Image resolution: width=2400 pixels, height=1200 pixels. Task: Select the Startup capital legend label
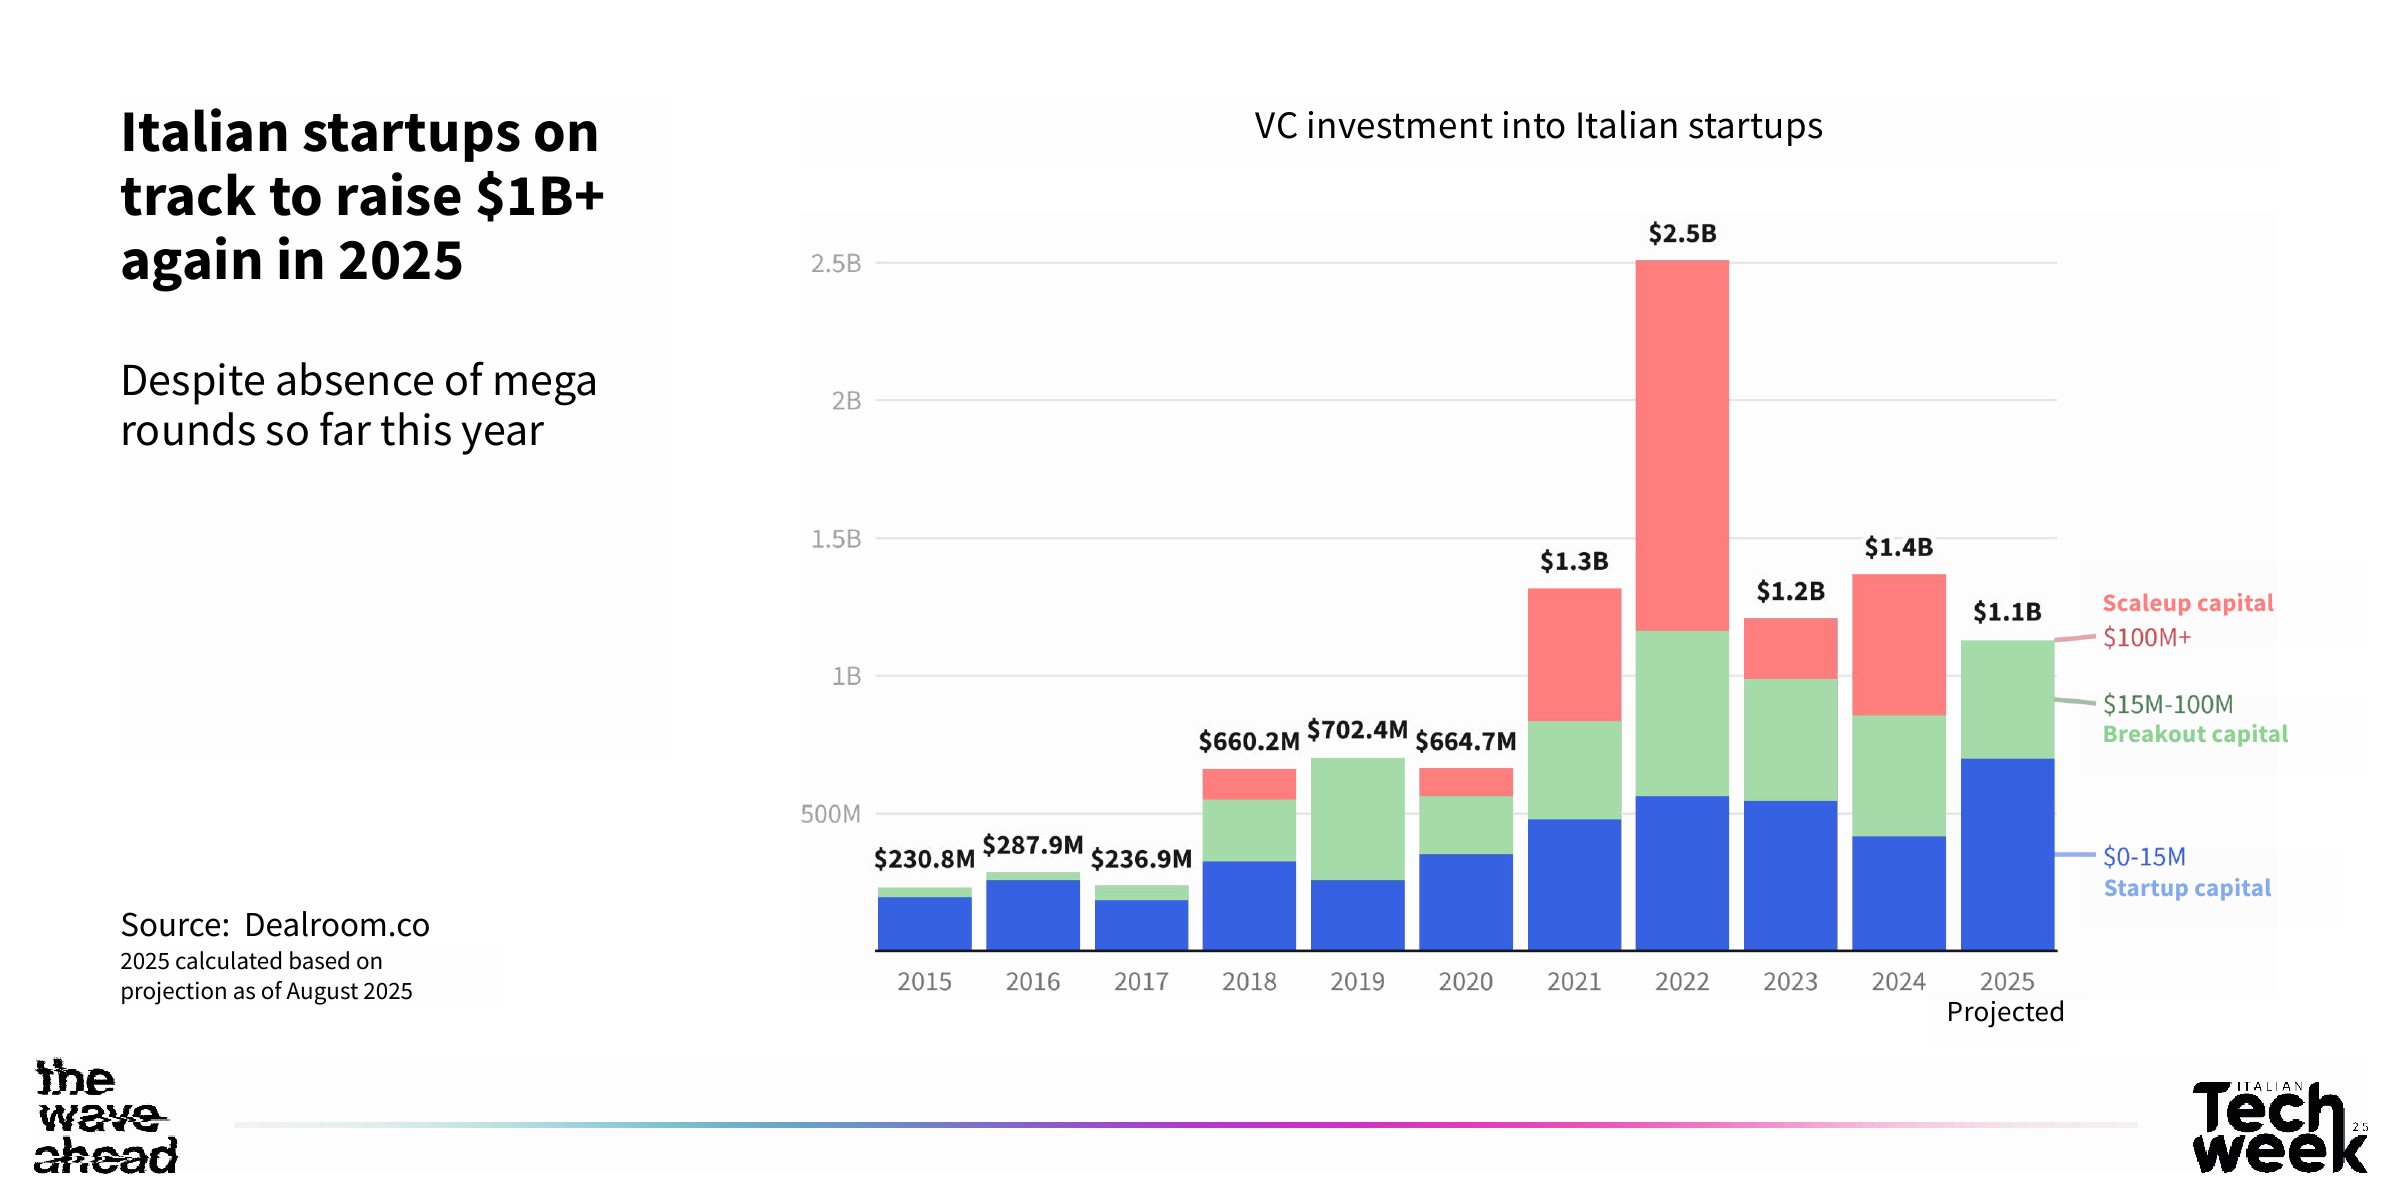2187,888
